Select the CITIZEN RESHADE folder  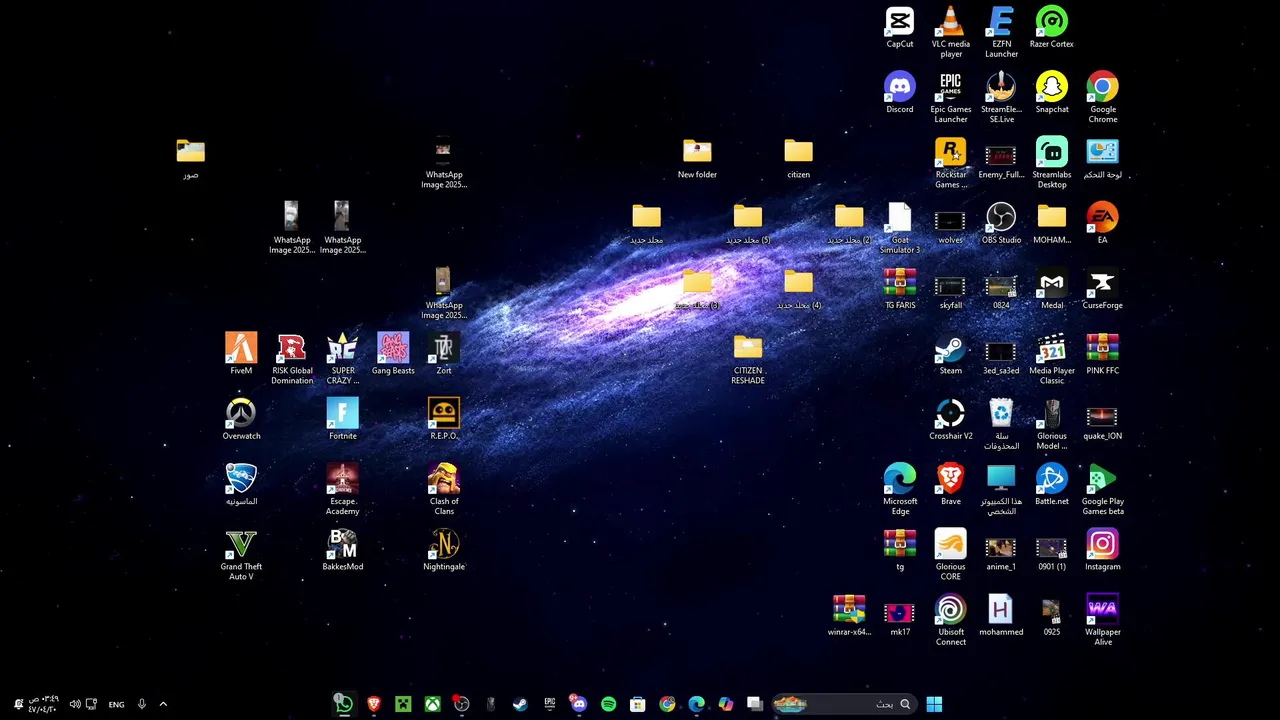point(748,359)
